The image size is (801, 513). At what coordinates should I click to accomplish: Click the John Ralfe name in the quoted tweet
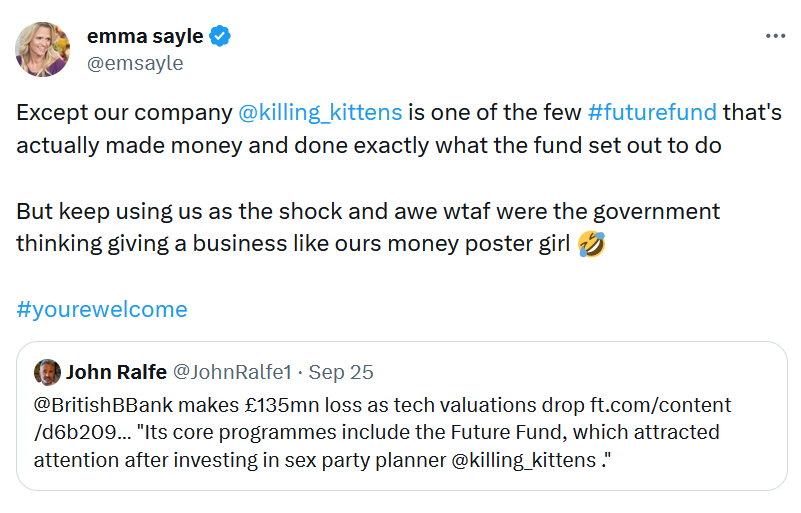point(115,373)
